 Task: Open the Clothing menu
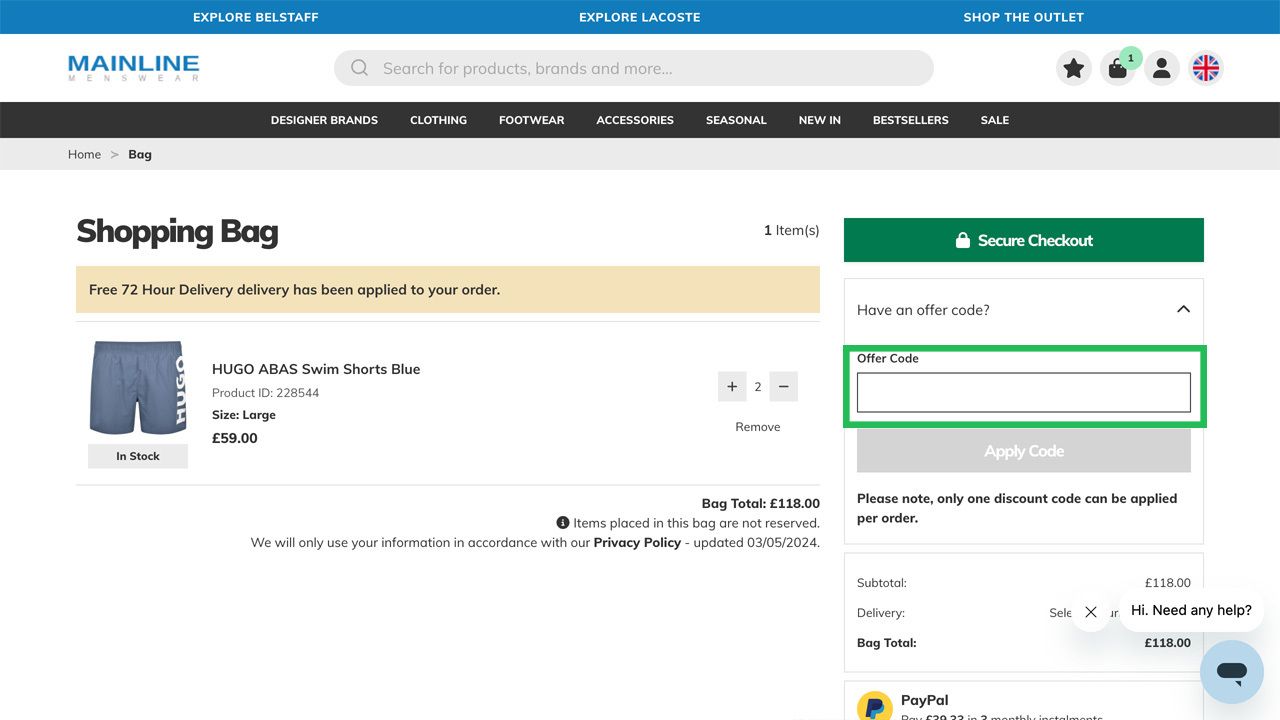[438, 120]
